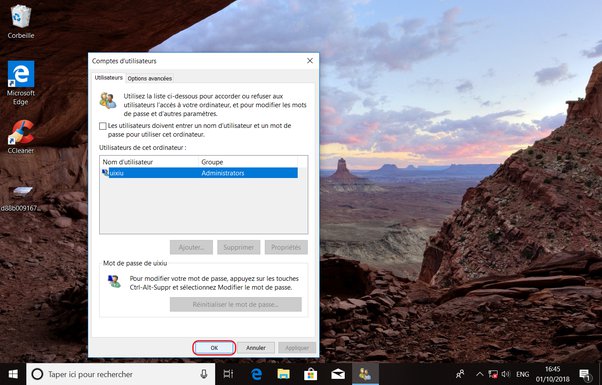The image size is (602, 385).
Task: Click the Taper ici pour rechercher box
Action: click(x=121, y=374)
